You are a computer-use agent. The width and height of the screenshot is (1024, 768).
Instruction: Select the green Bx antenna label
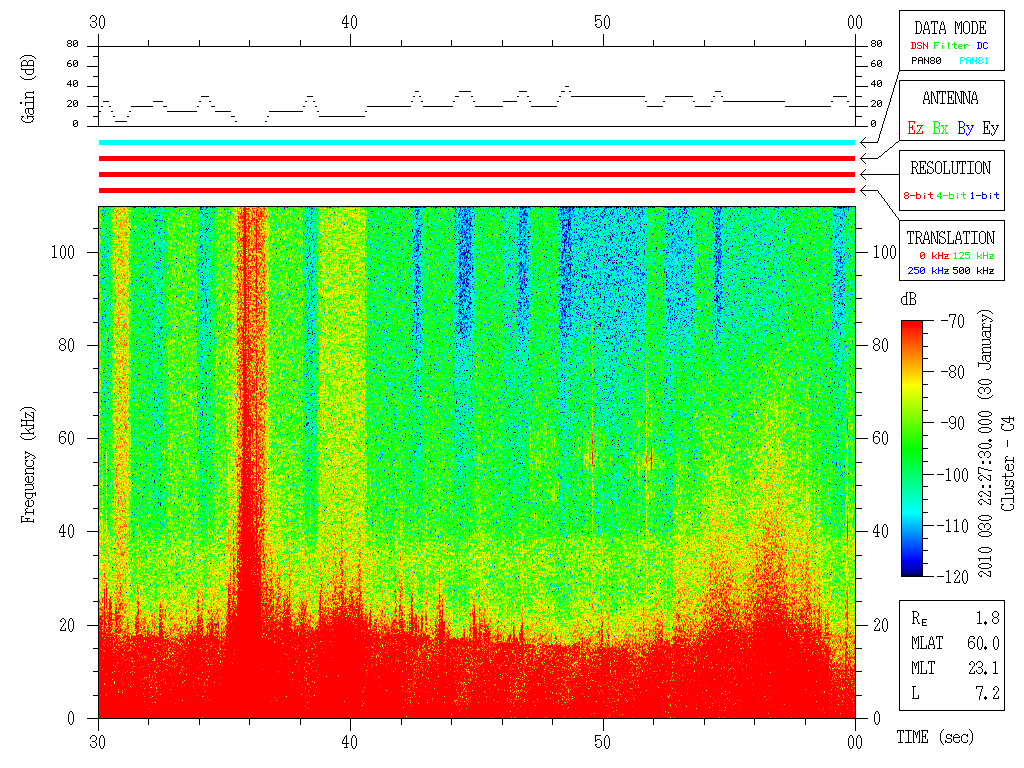[x=940, y=128]
